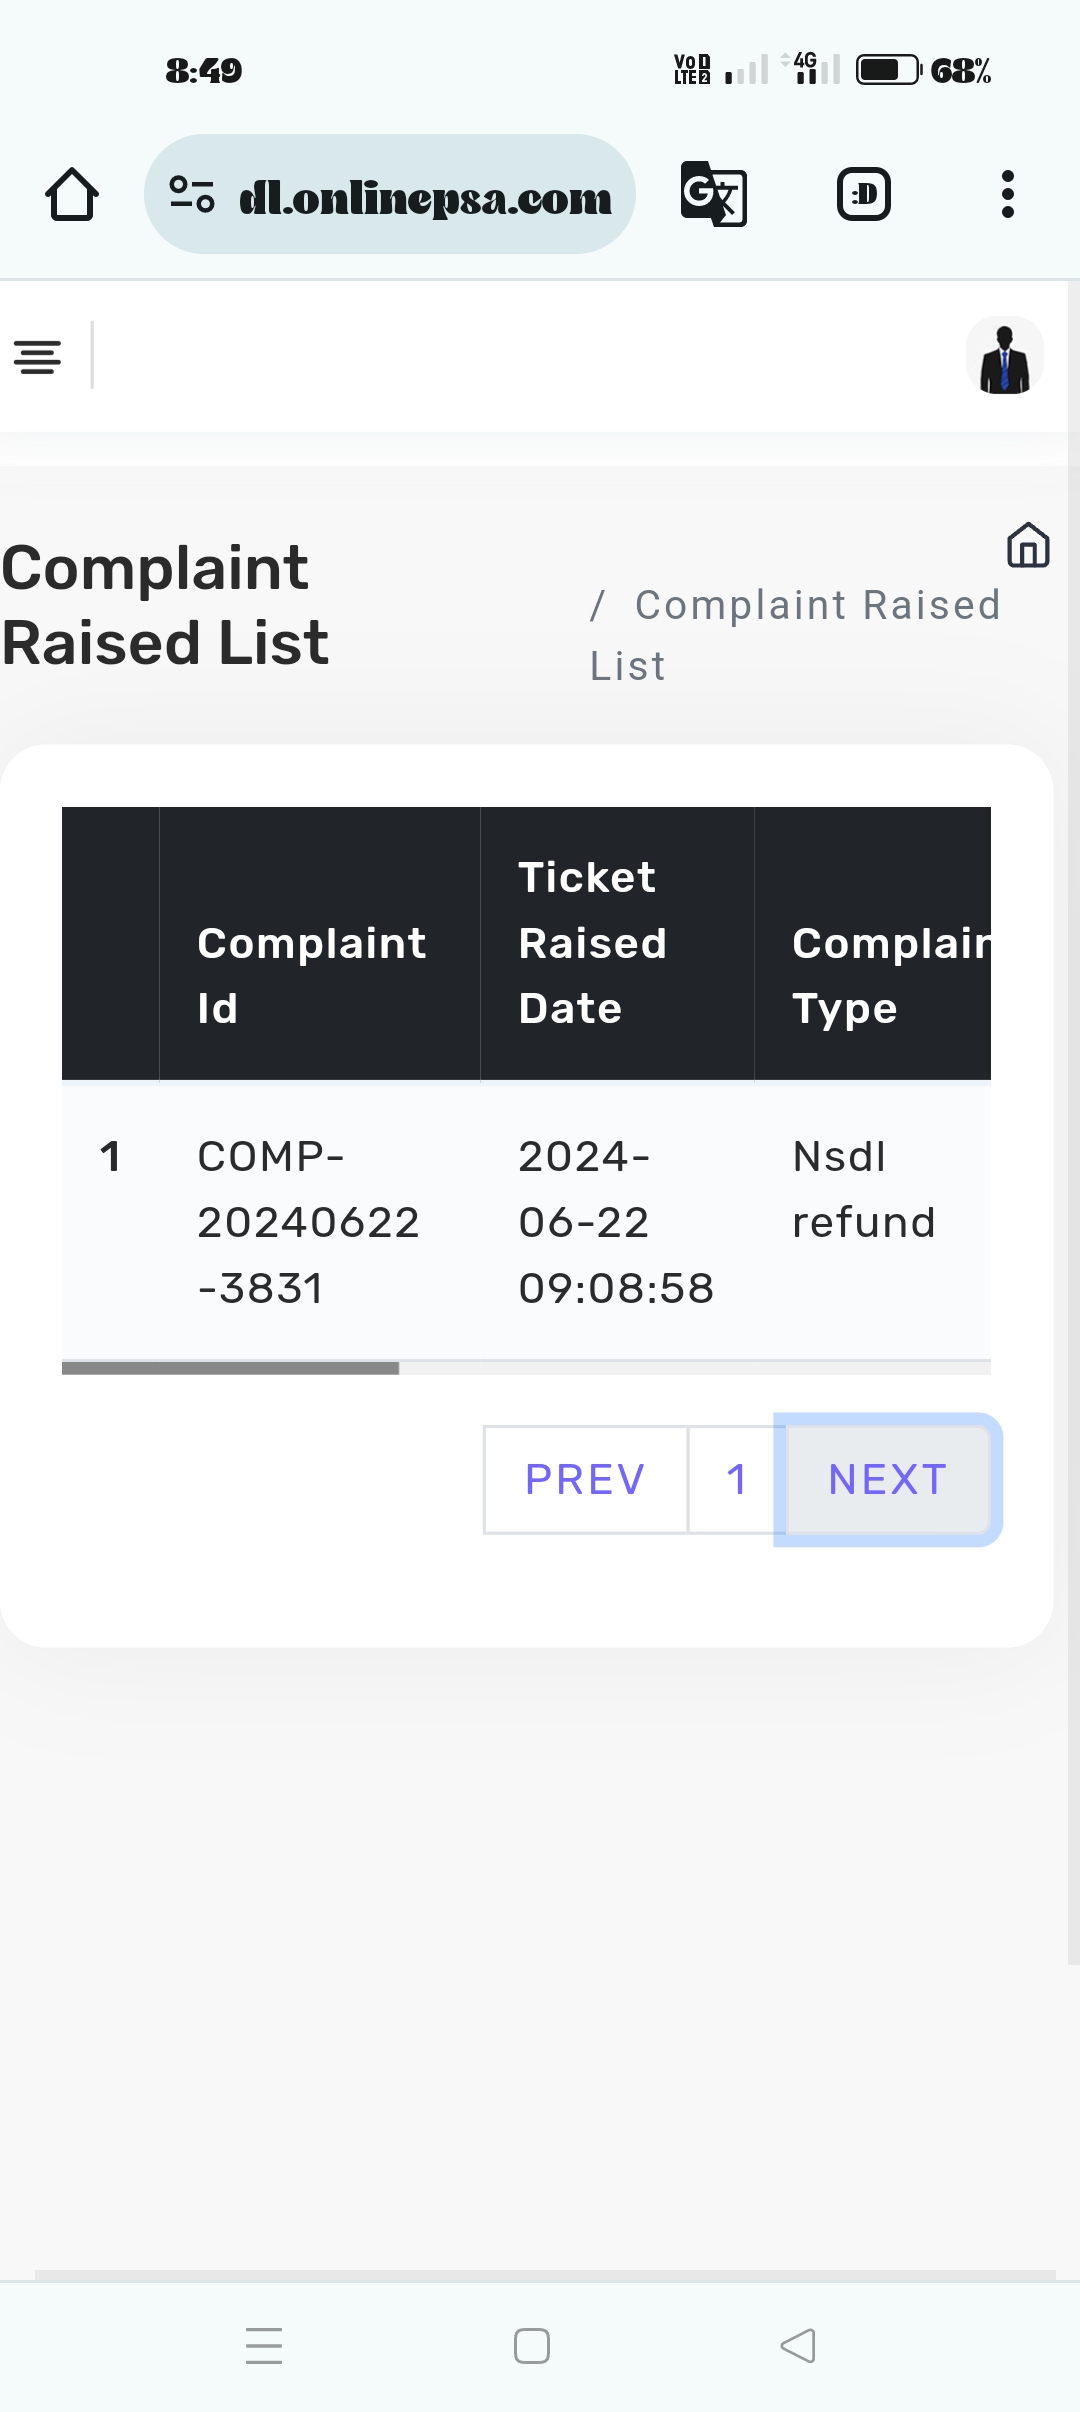Image resolution: width=1080 pixels, height=2412 pixels.
Task: Click the Complaint Id column header
Action: click(312, 975)
